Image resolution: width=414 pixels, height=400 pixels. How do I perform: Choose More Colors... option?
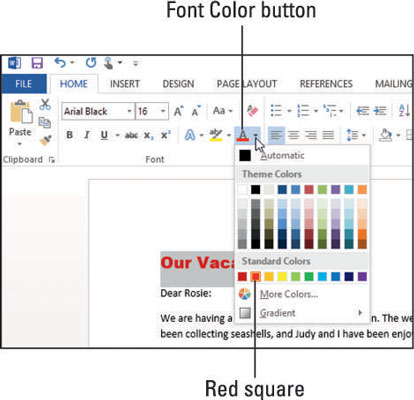[289, 294]
